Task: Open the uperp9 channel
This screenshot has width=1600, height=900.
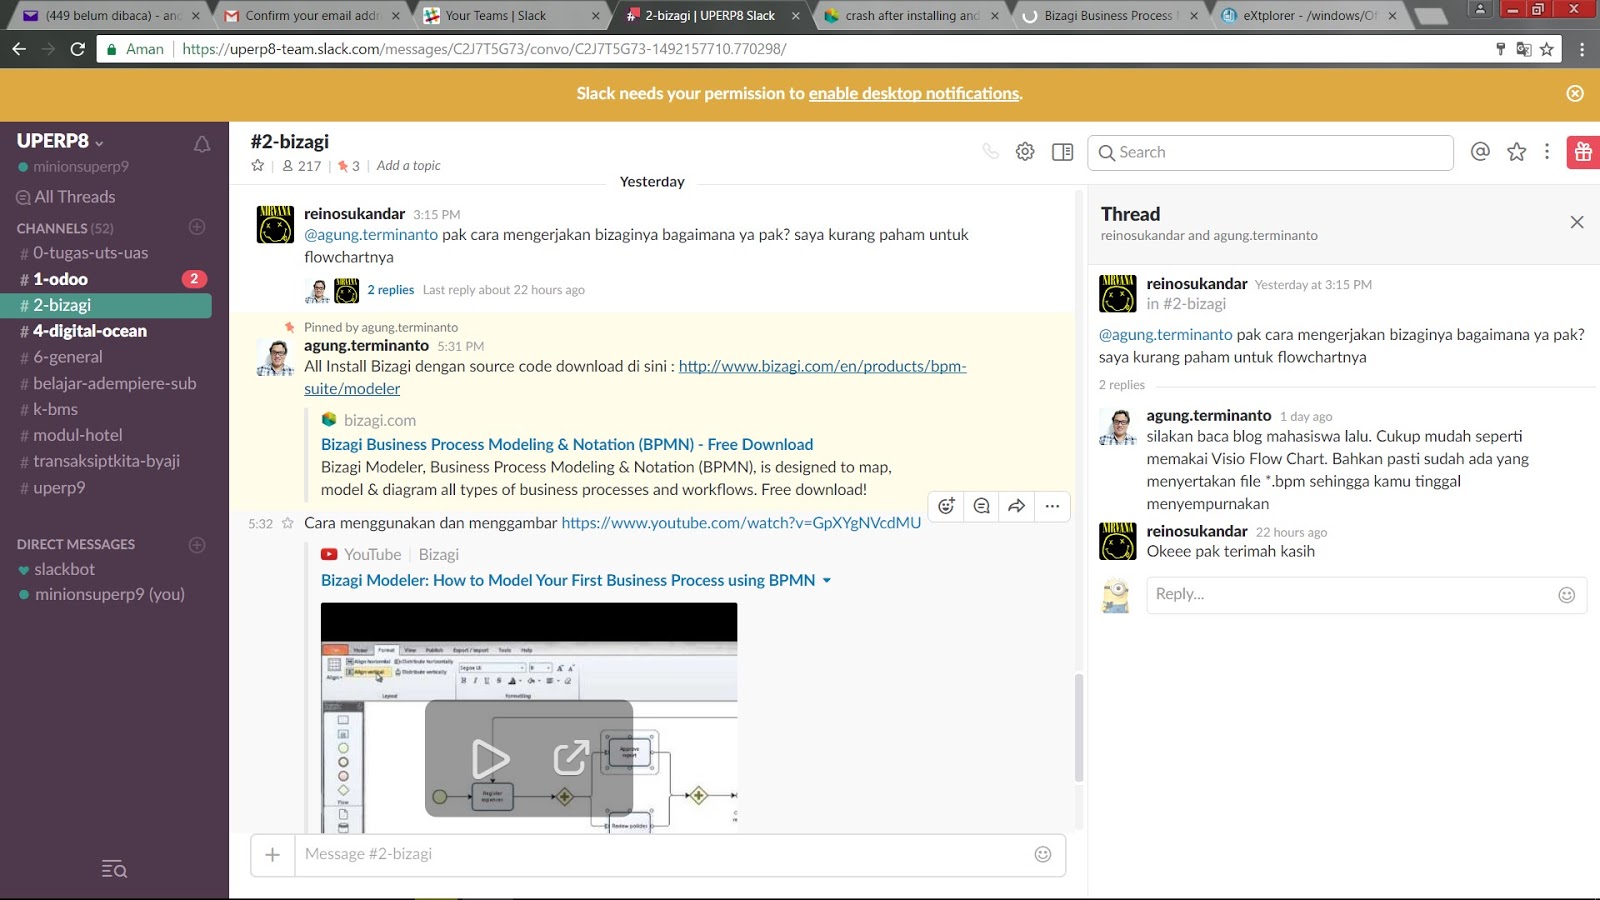Action: (59, 488)
